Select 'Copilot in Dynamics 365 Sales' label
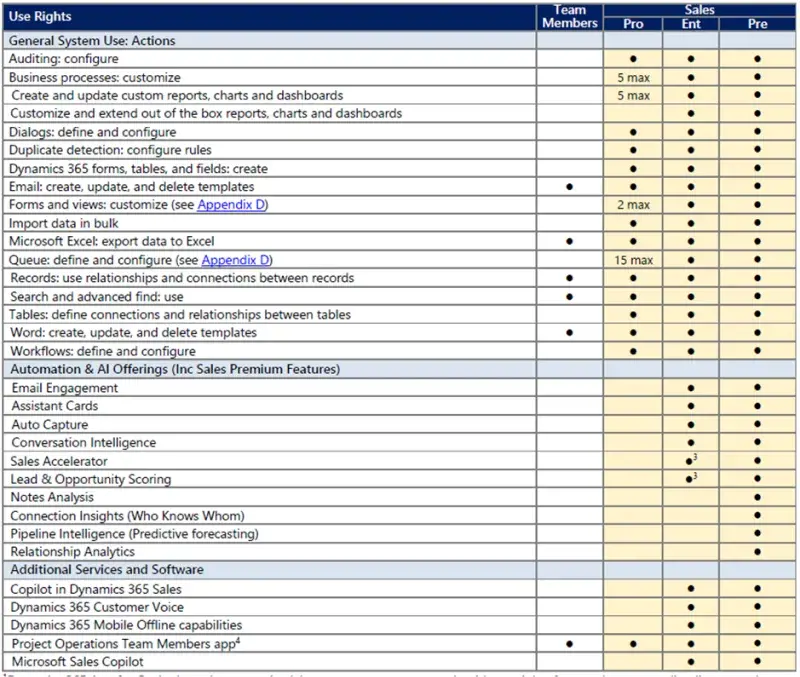800x677 pixels. click(96, 590)
